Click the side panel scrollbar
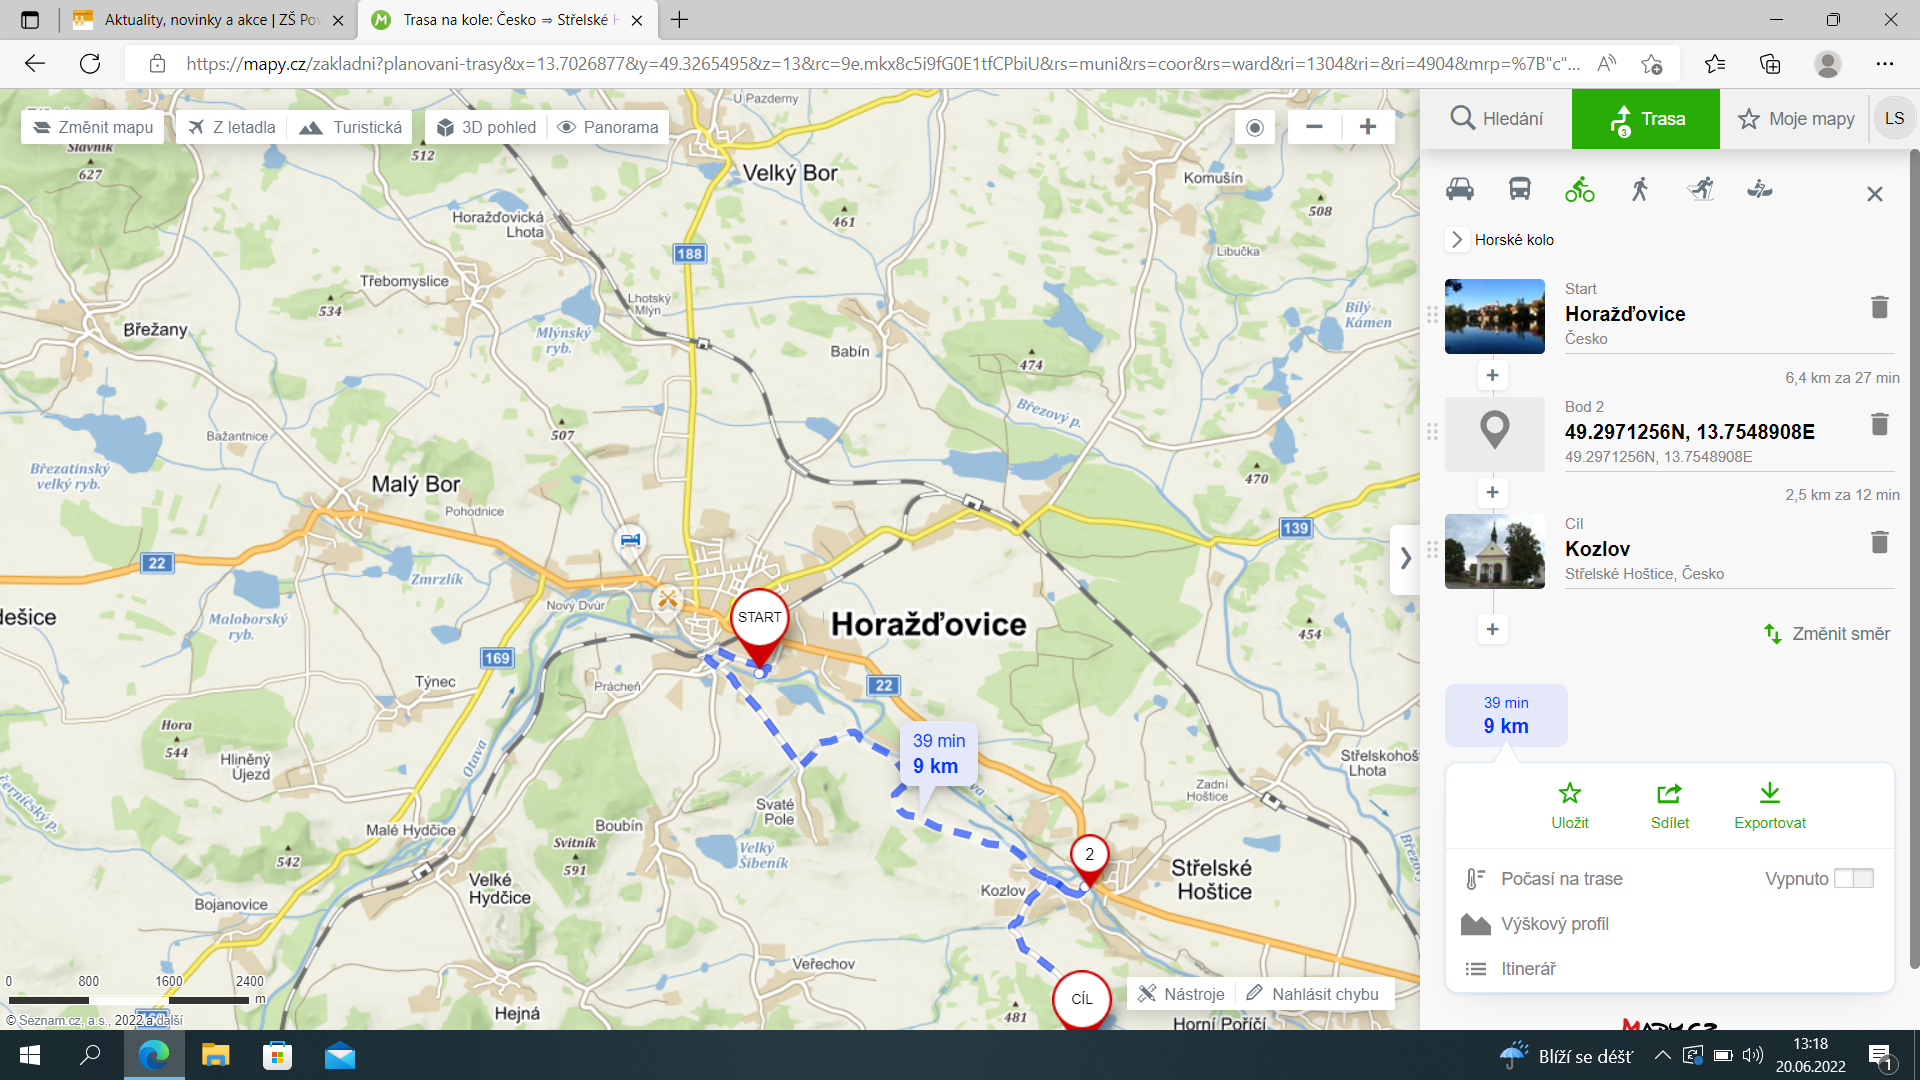Viewport: 1920px width, 1080px height. pyautogui.click(x=1914, y=560)
